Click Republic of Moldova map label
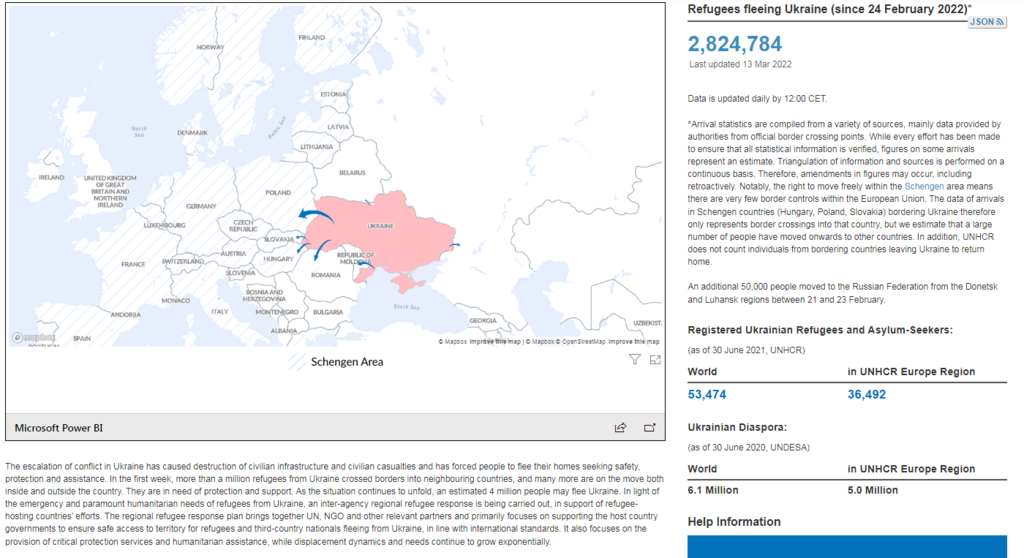 356,258
